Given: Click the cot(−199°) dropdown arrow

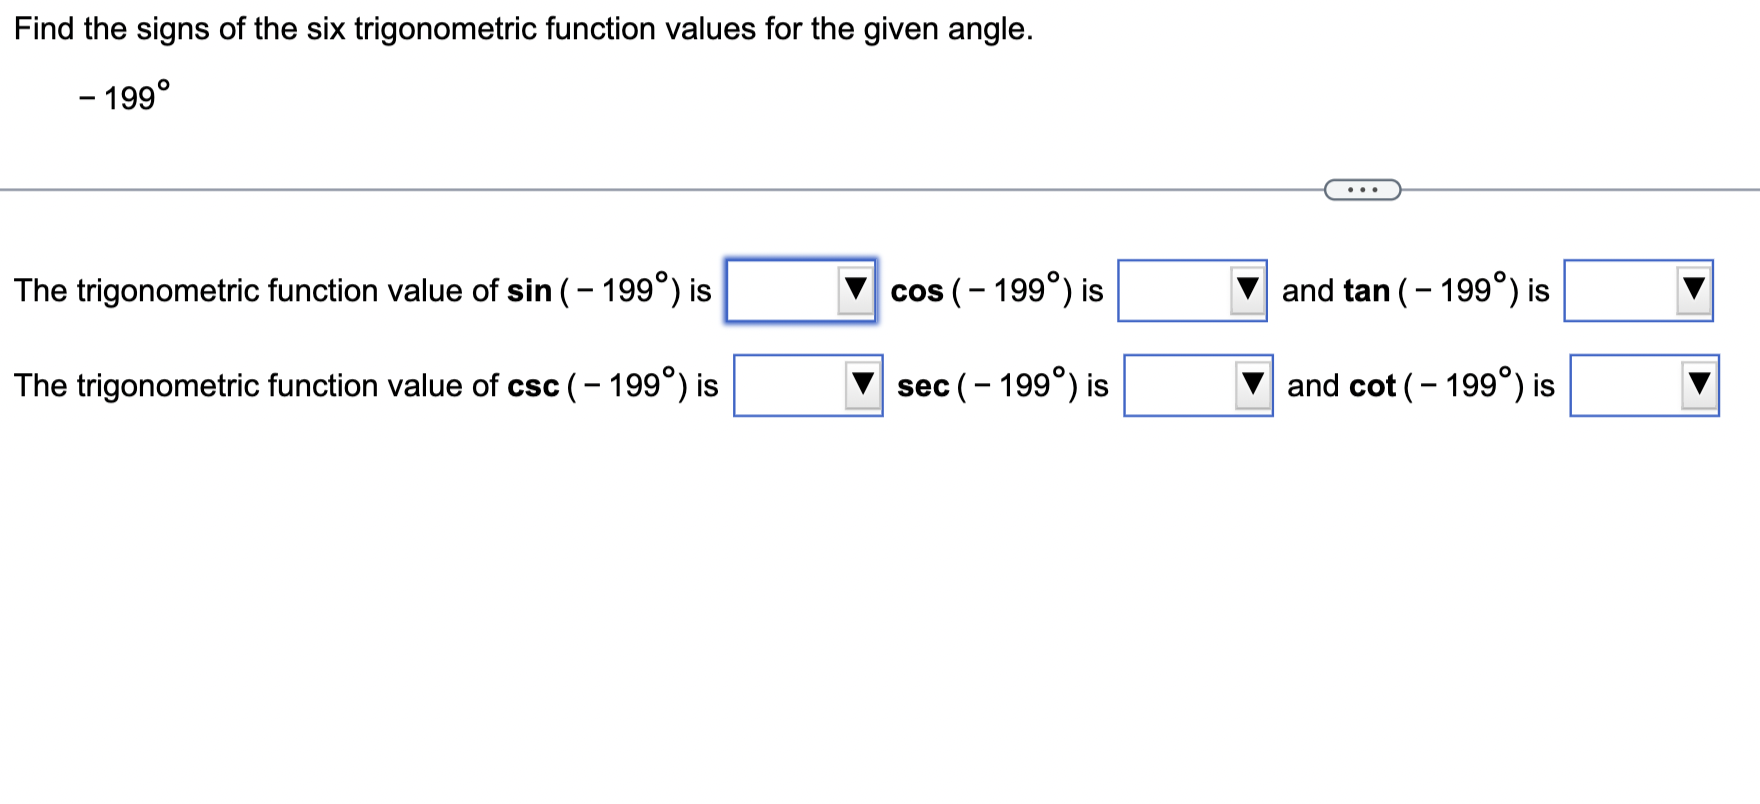Looking at the screenshot, I should pos(1698,384).
